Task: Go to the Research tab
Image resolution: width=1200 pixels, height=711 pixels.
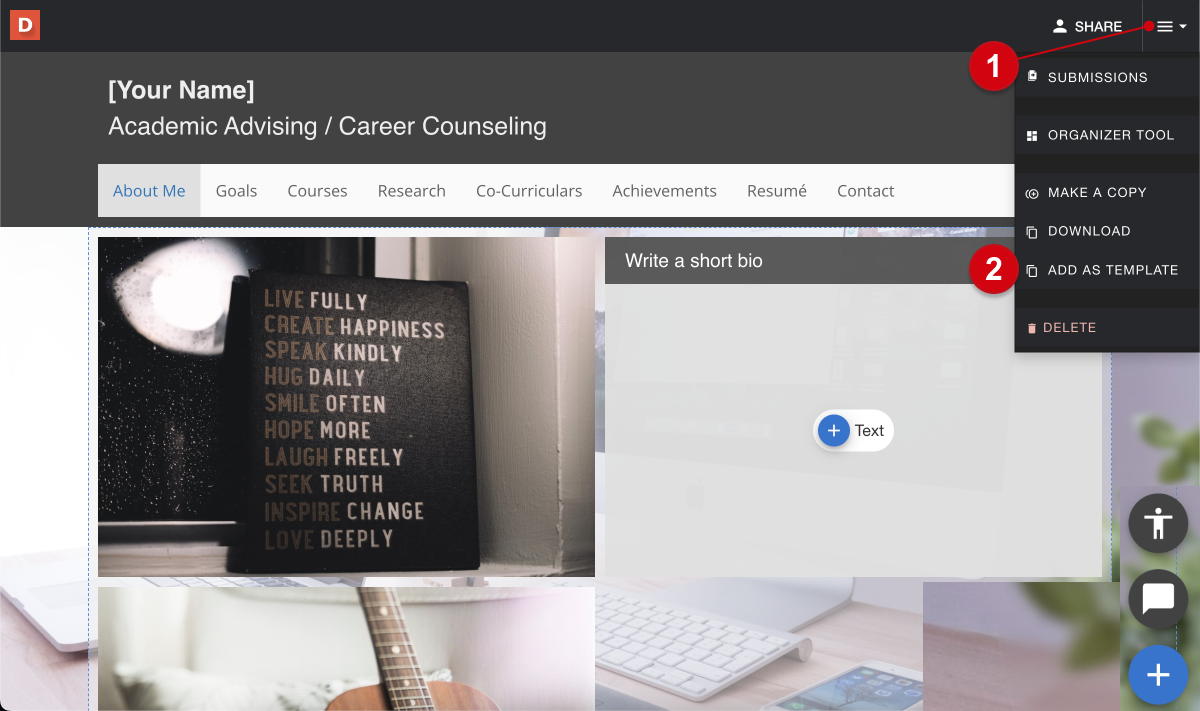Action: 411,191
